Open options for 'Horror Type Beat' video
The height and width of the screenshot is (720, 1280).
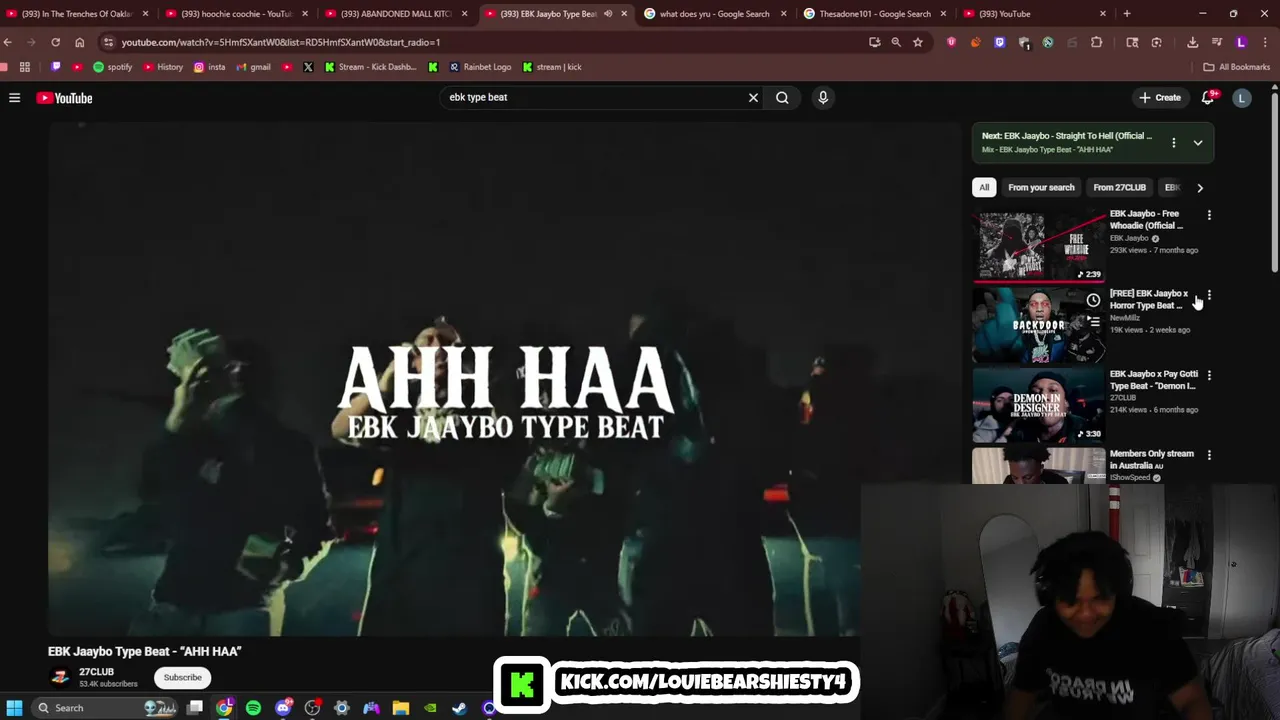click(1209, 295)
